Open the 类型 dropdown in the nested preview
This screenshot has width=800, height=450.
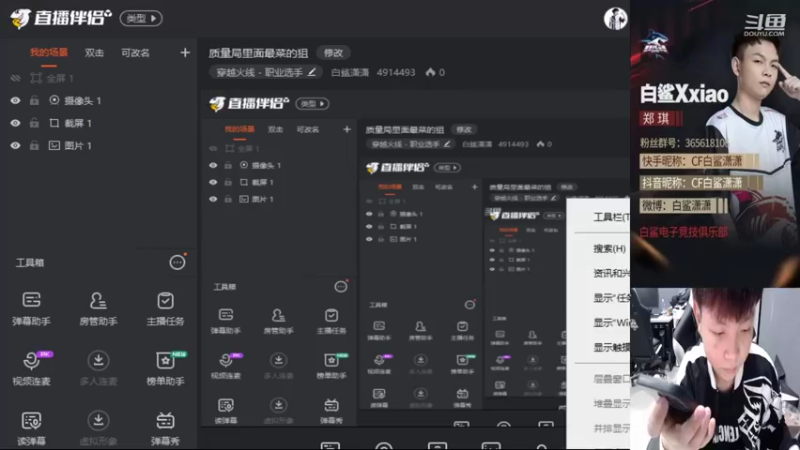pyautogui.click(x=312, y=104)
